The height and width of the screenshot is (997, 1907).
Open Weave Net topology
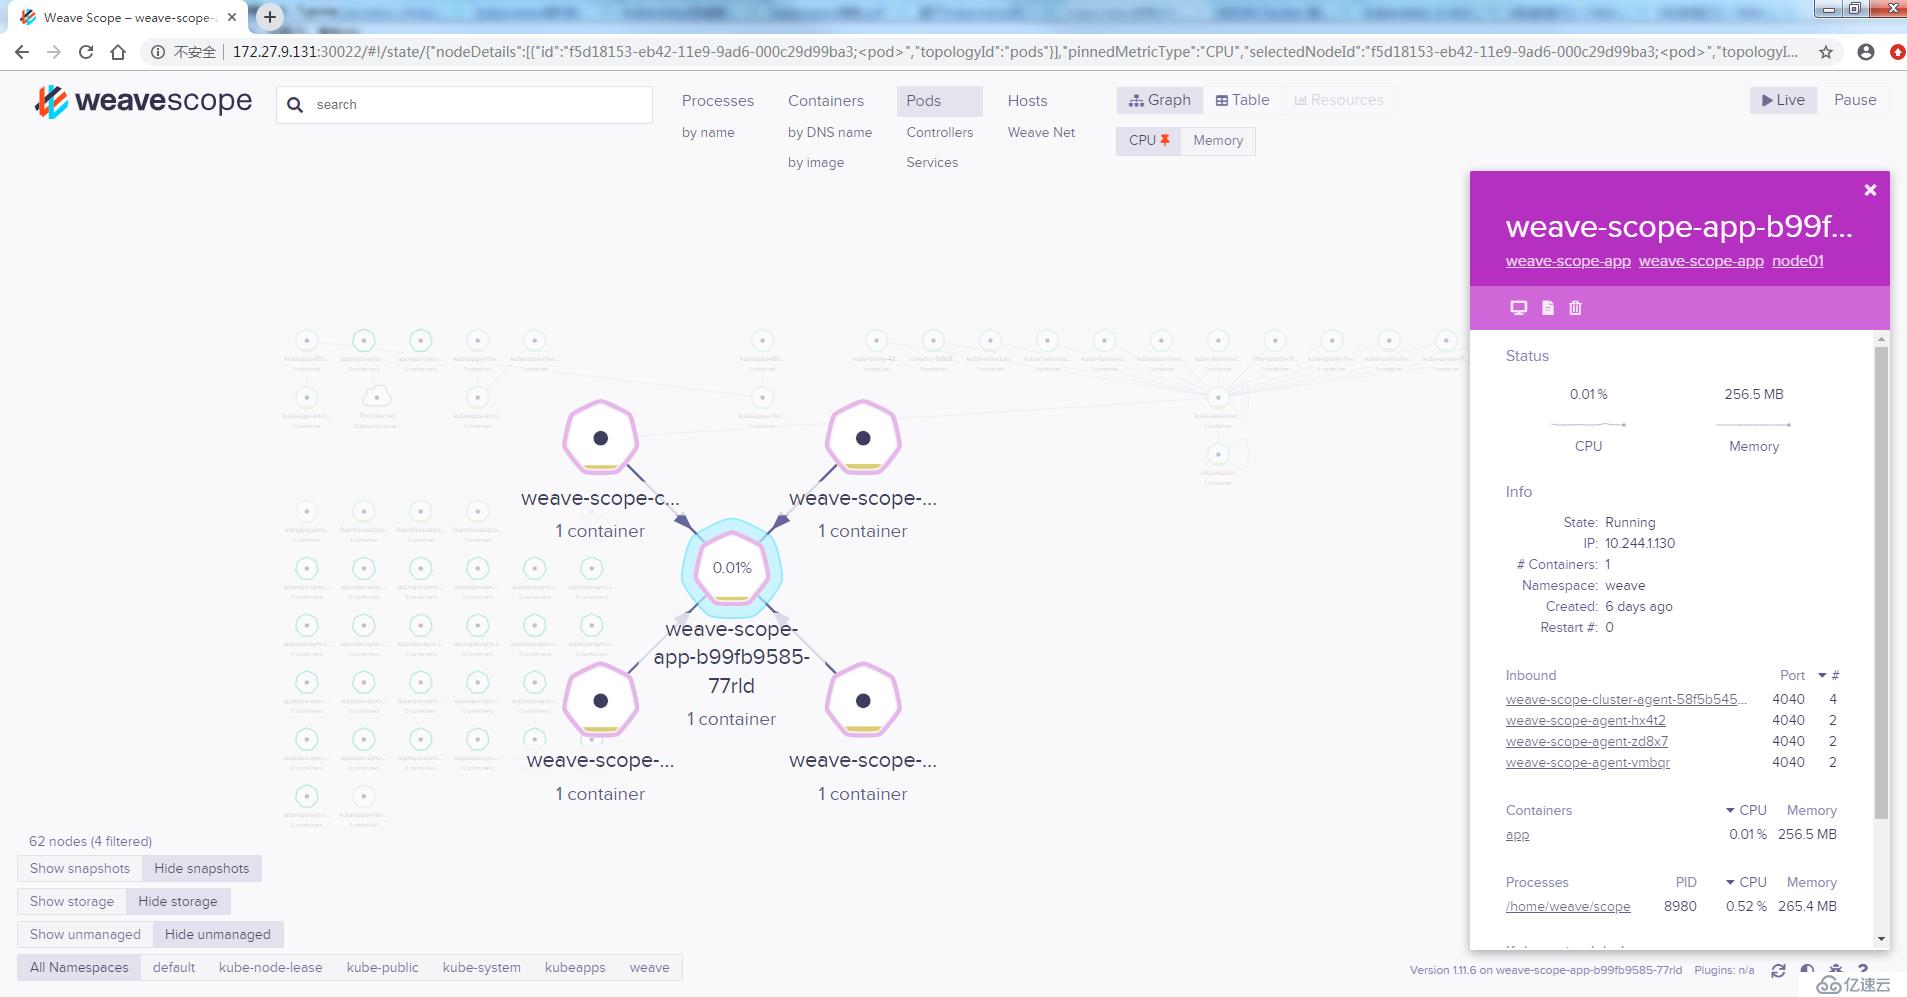tap(1041, 133)
